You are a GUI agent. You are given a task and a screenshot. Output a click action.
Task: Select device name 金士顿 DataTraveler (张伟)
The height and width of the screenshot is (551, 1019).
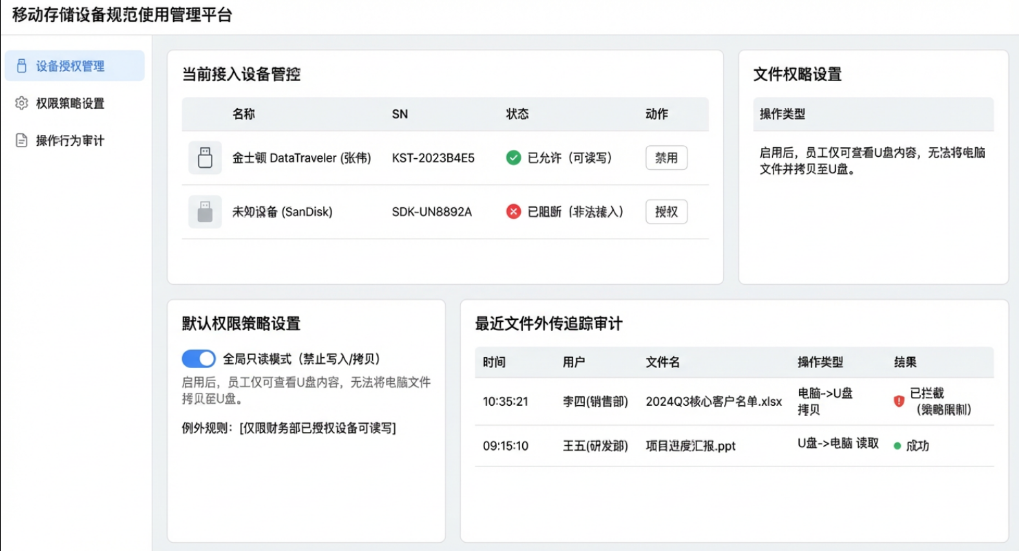[302, 158]
